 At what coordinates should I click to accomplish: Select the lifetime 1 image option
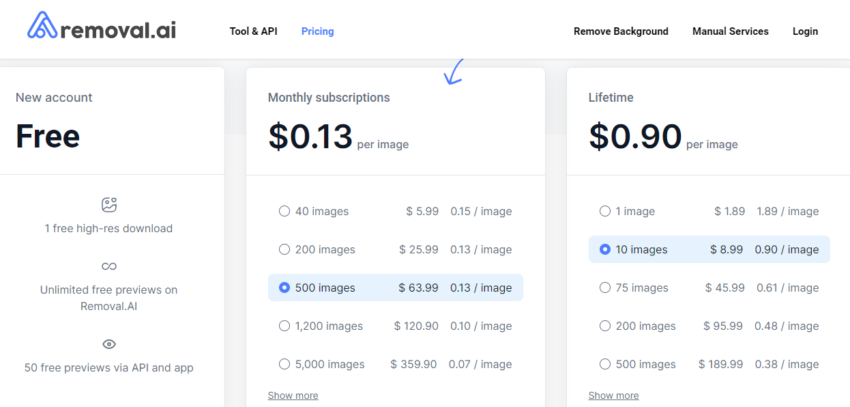coord(605,211)
